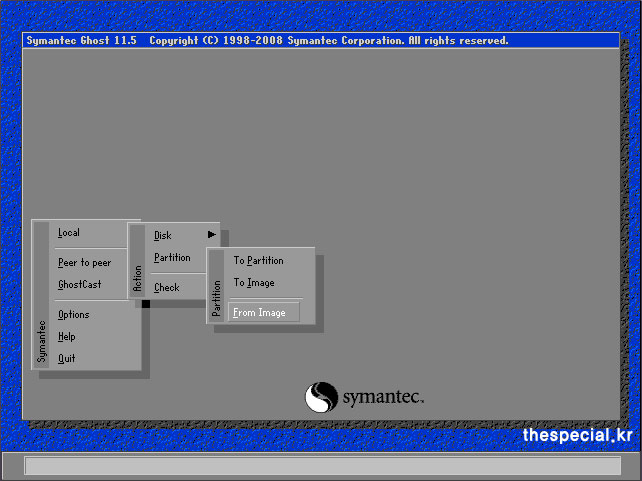Click Help in the Symantec menu

click(66, 336)
